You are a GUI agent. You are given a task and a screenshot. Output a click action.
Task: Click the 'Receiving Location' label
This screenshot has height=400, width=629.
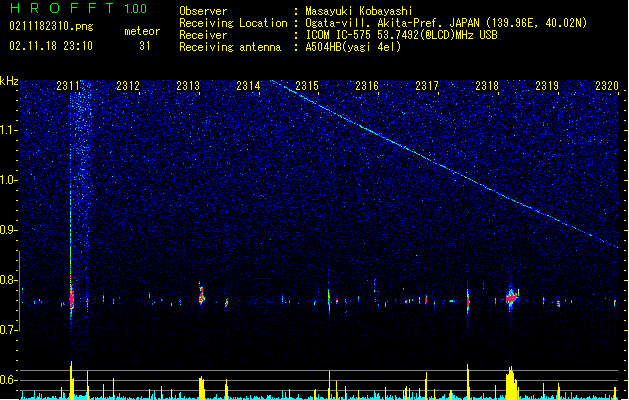233,23
